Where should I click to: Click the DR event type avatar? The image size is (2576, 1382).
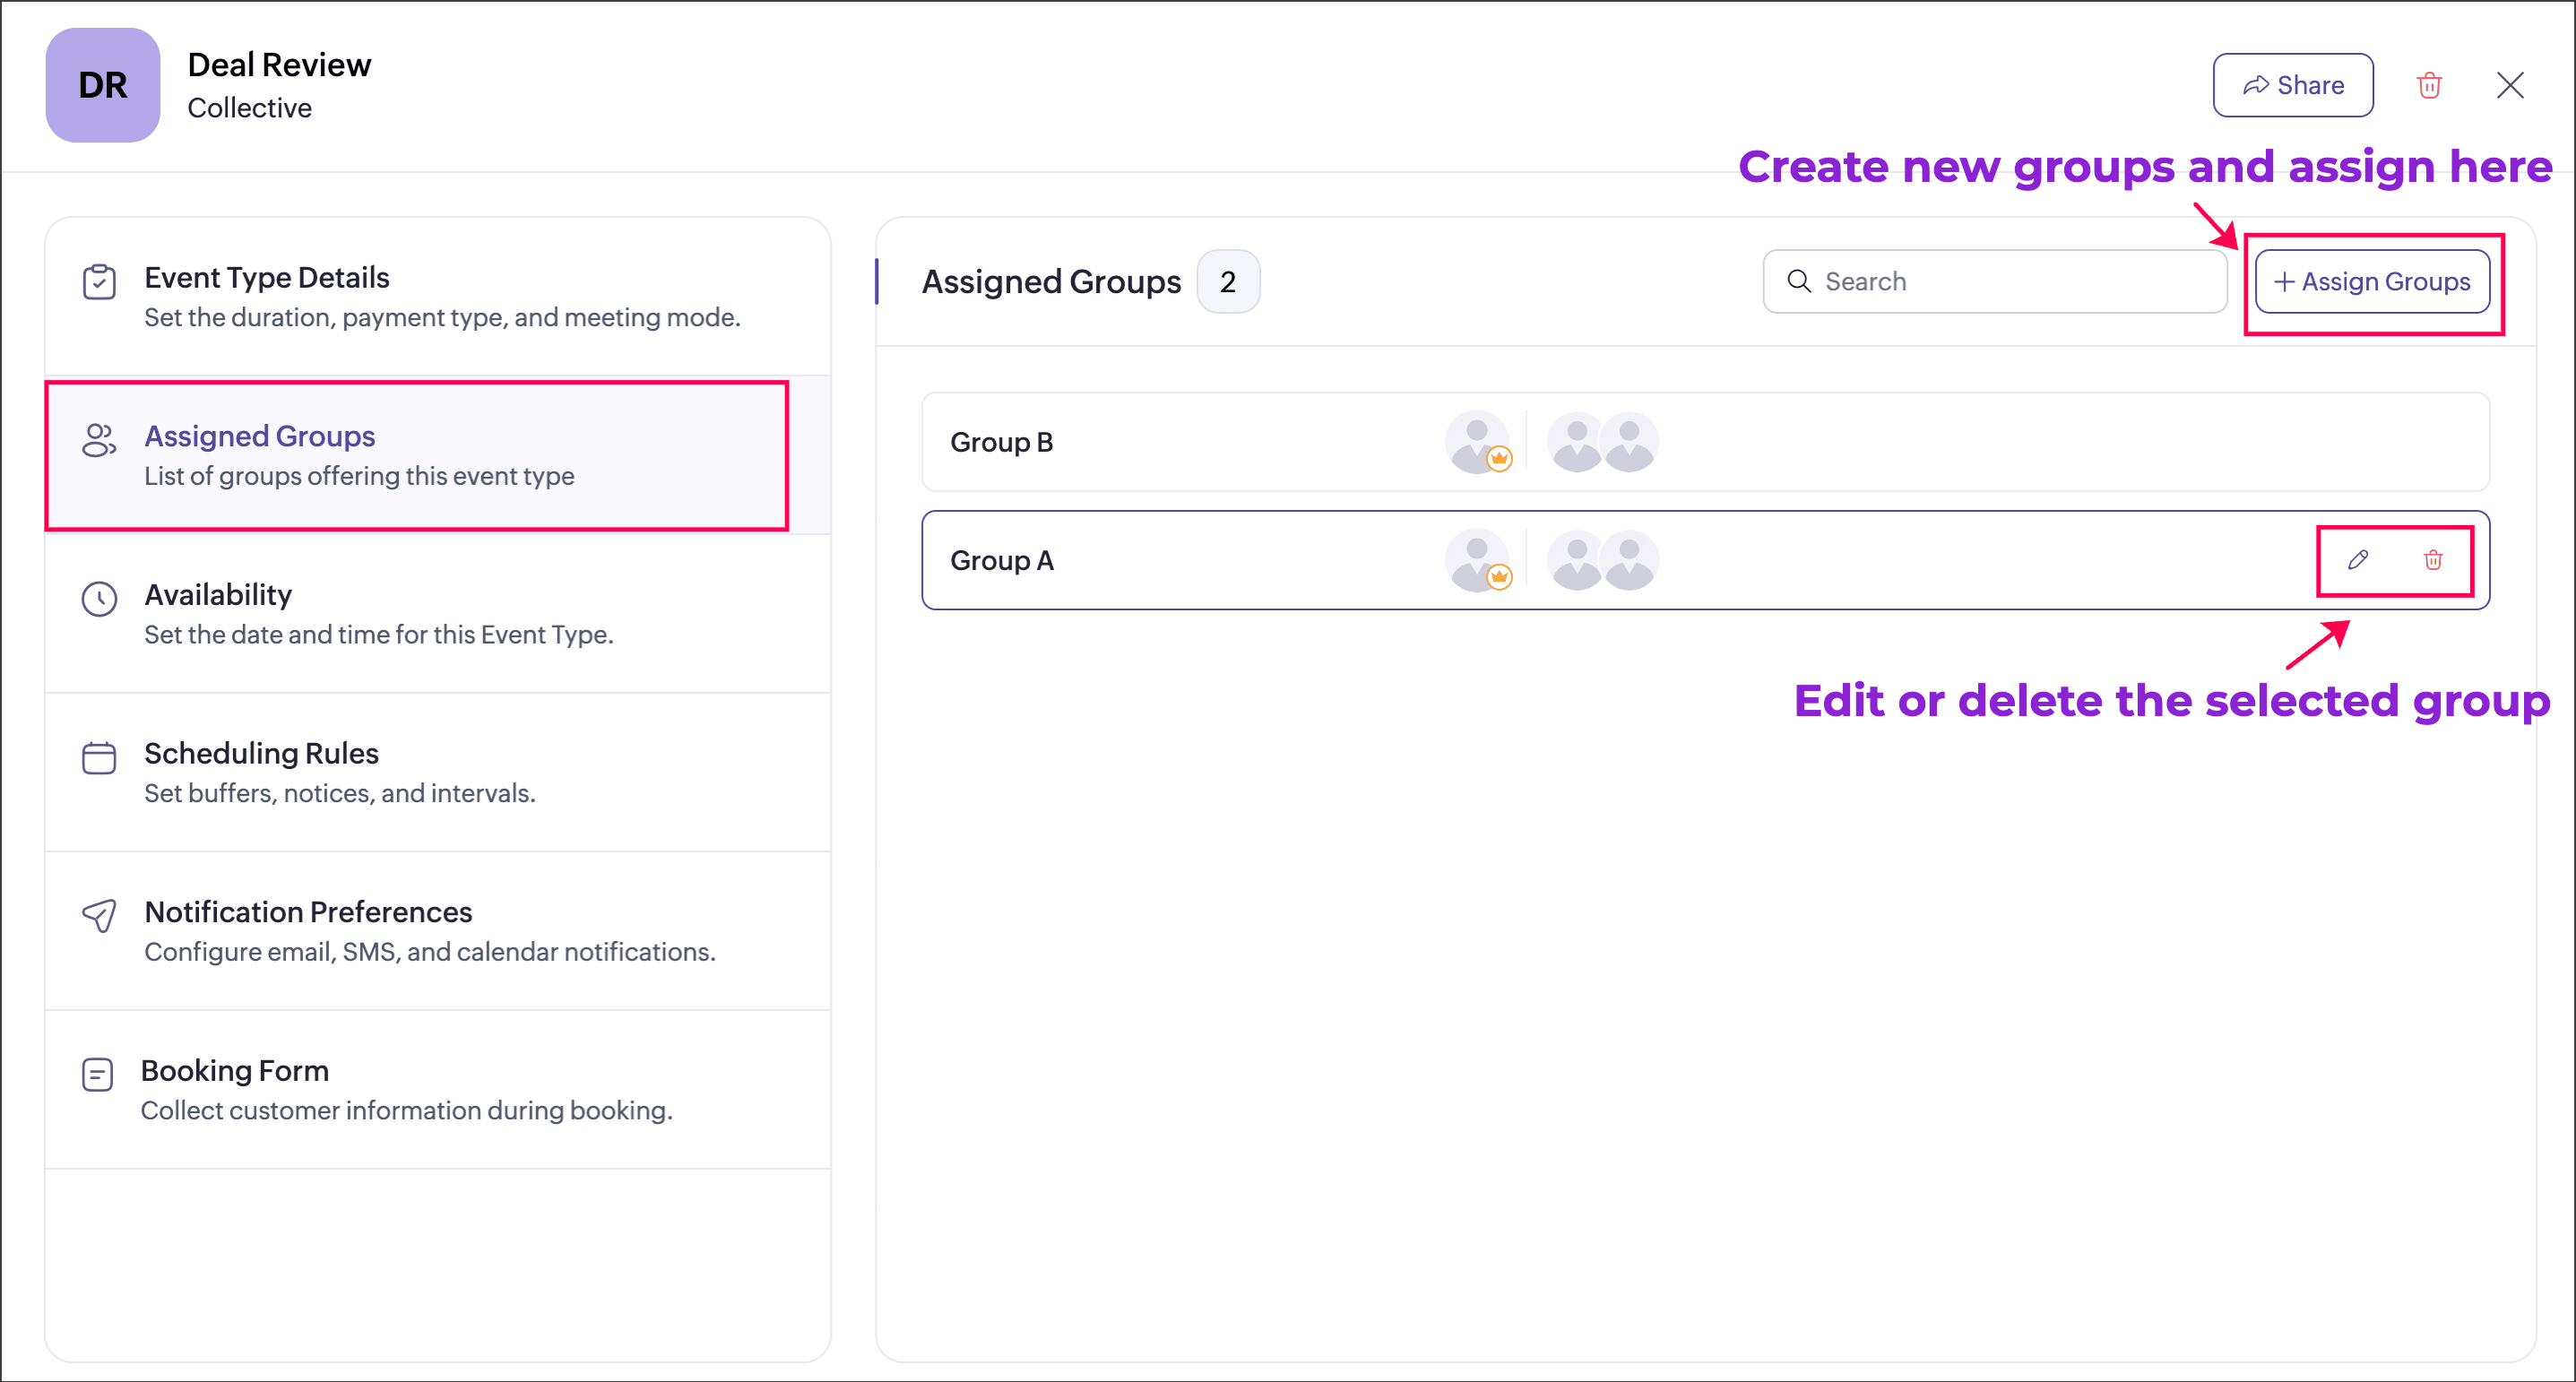tap(102, 86)
